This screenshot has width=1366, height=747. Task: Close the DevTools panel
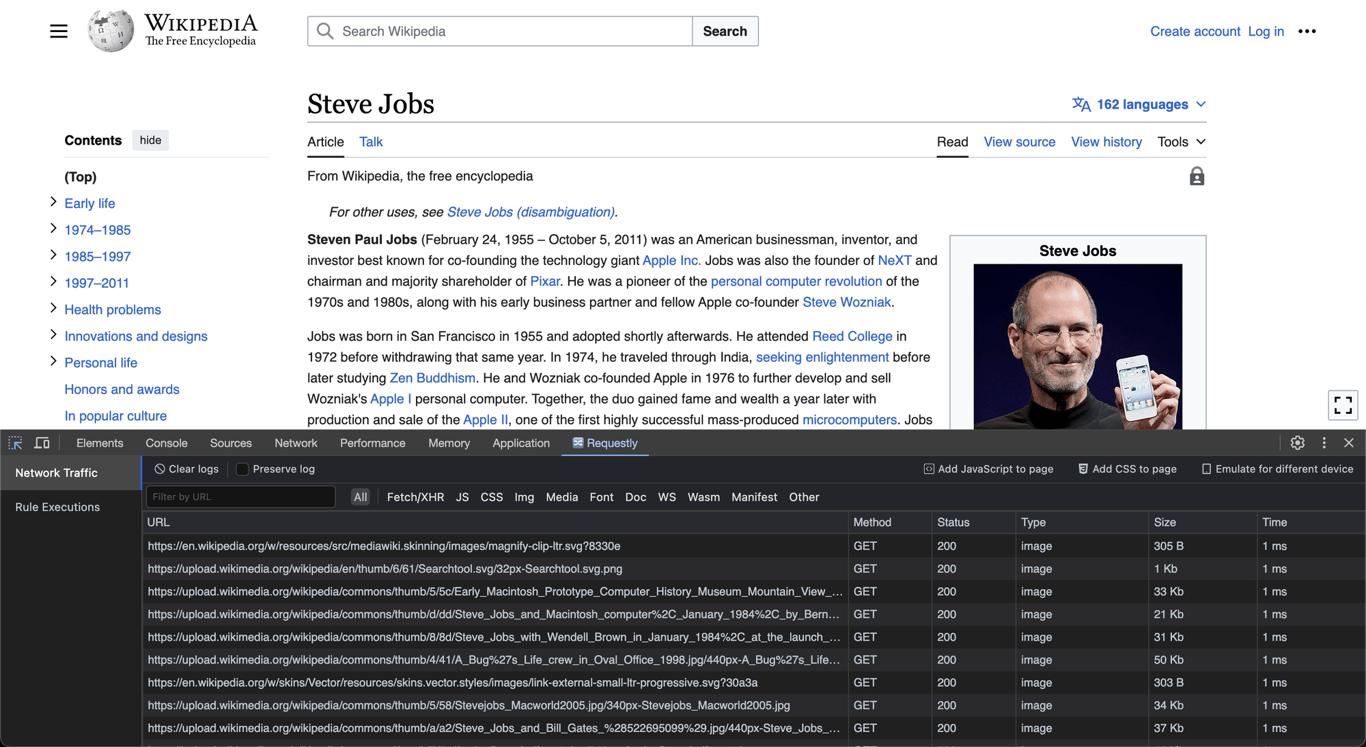pos(1349,443)
